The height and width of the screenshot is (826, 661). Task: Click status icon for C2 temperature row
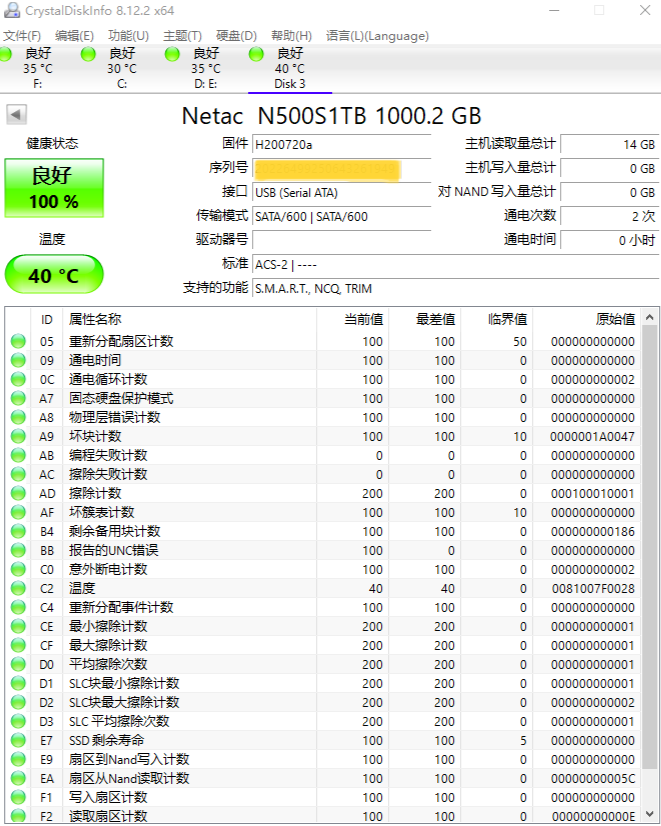(18, 588)
